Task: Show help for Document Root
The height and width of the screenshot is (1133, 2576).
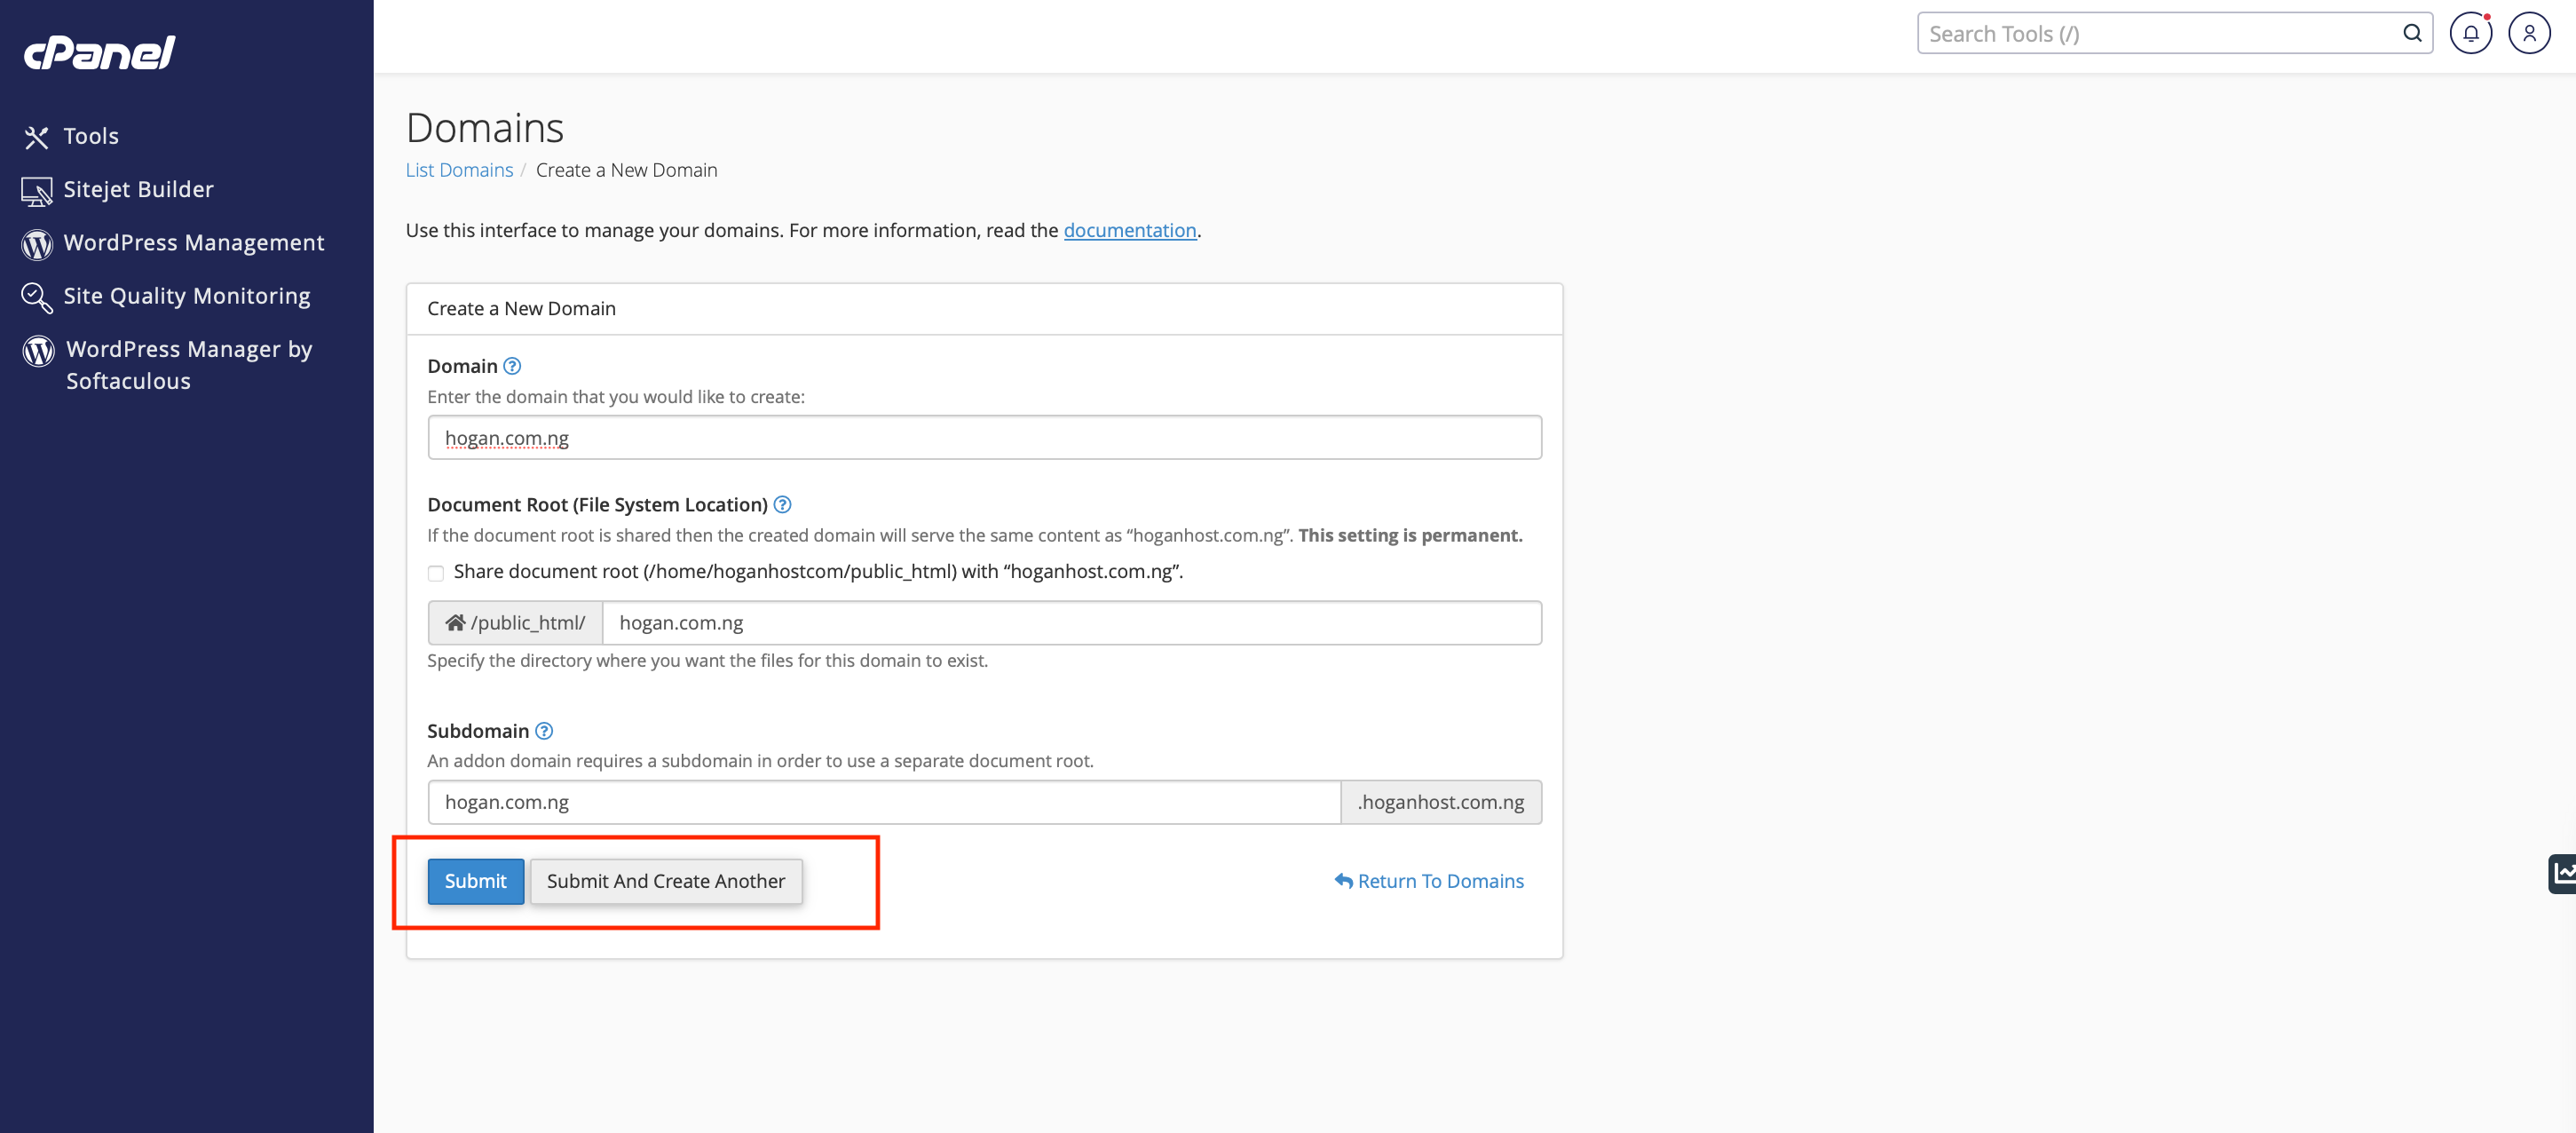Action: [x=782, y=504]
